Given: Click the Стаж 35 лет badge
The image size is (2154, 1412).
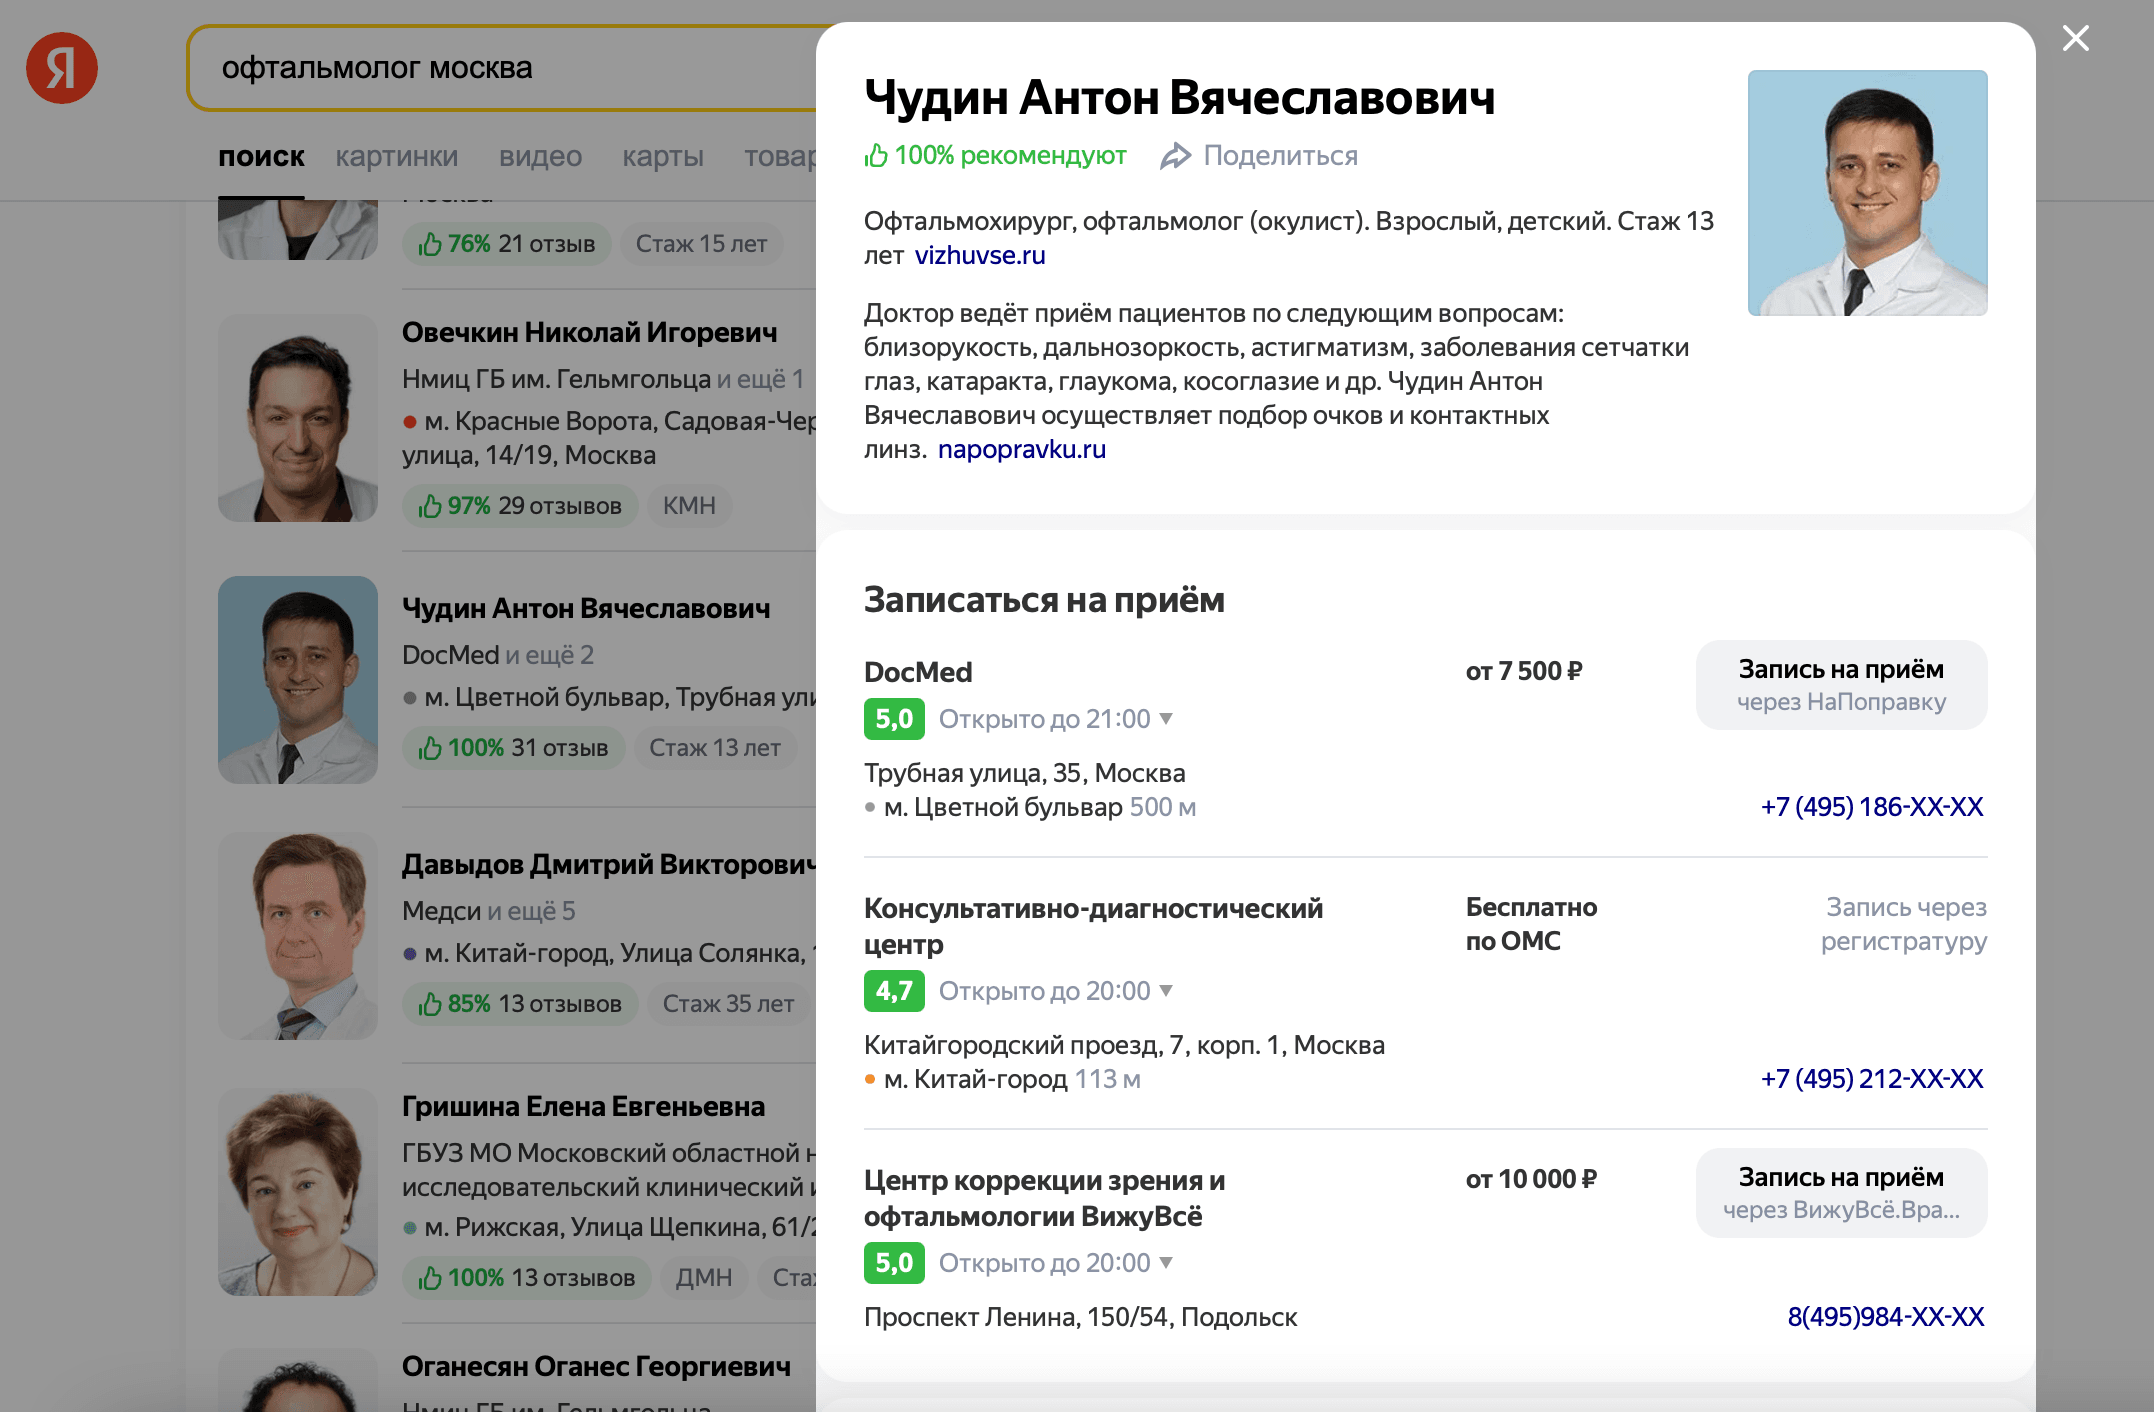Looking at the screenshot, I should pyautogui.click(x=728, y=1004).
